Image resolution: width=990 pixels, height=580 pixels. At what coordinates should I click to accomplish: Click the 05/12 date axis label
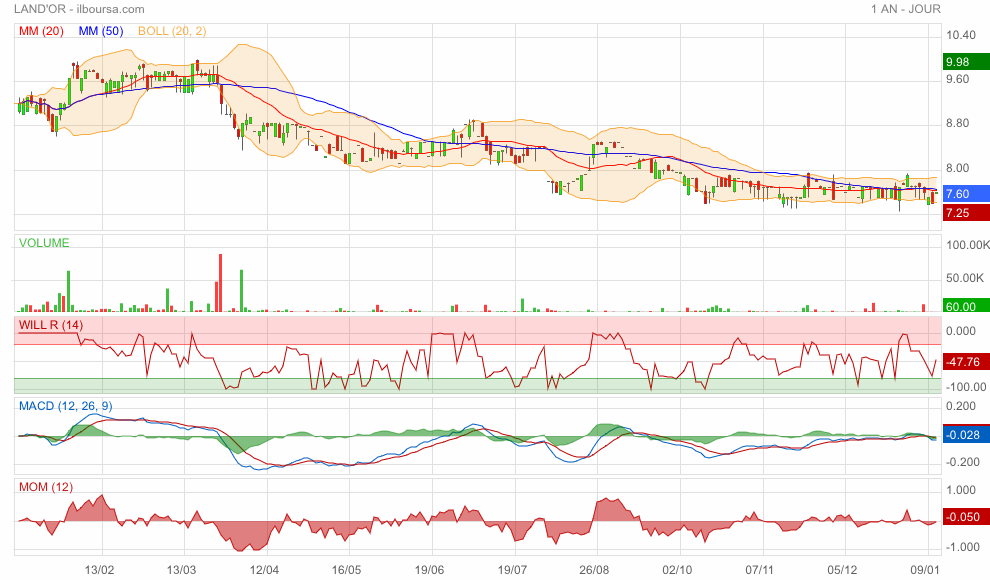click(842, 570)
